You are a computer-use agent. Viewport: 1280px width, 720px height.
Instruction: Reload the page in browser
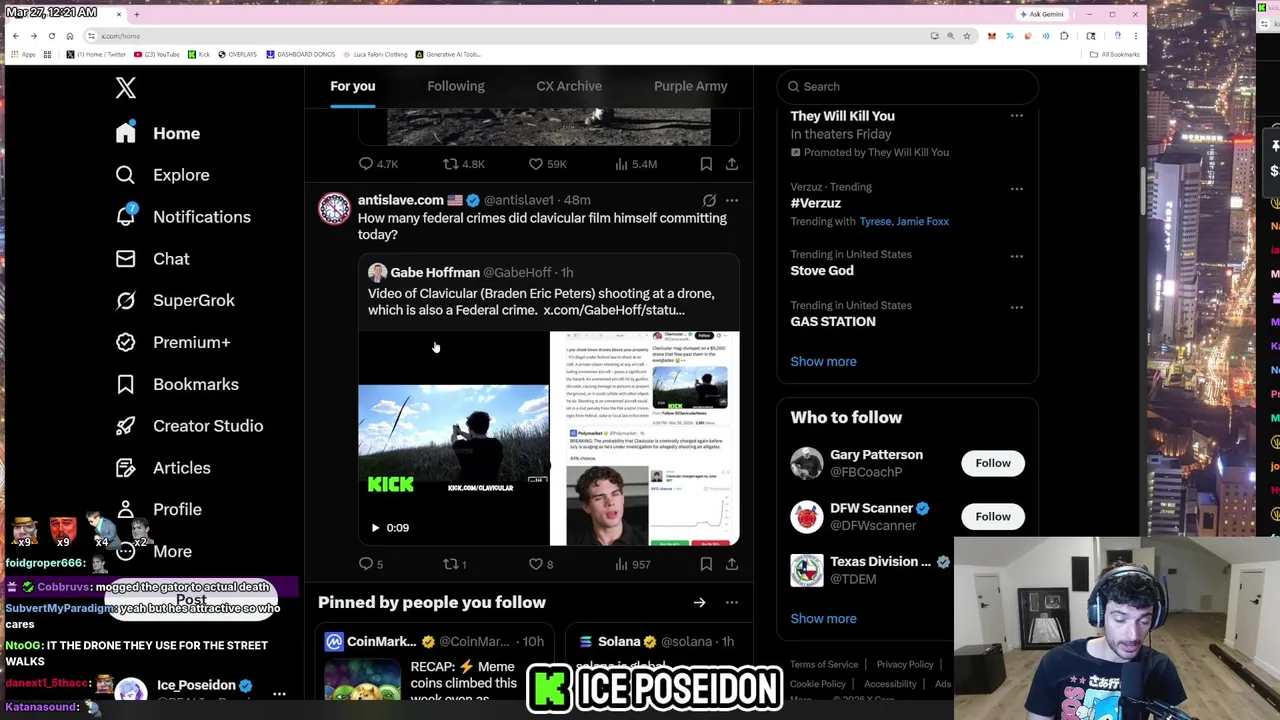(x=52, y=36)
